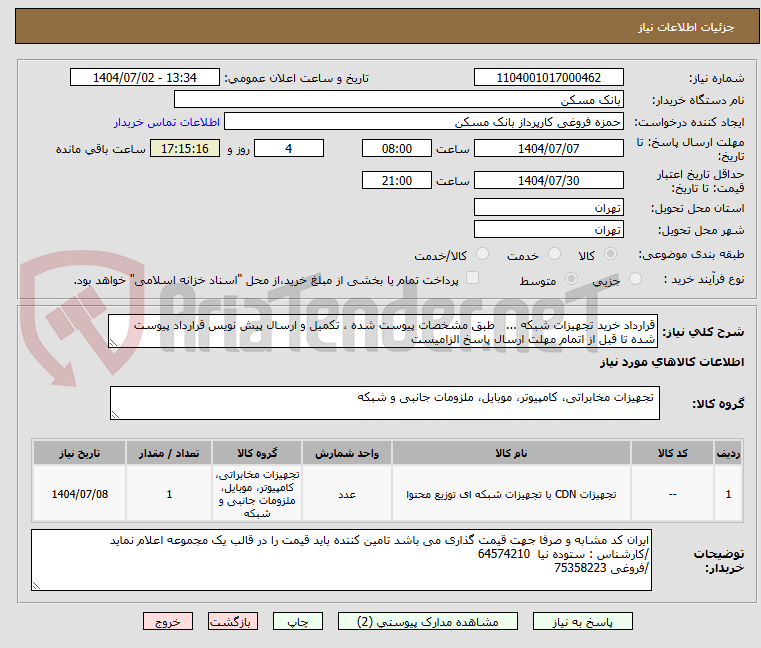The height and width of the screenshot is (648, 761).
Task: Click the unit cell عدد
Action: click(x=347, y=494)
